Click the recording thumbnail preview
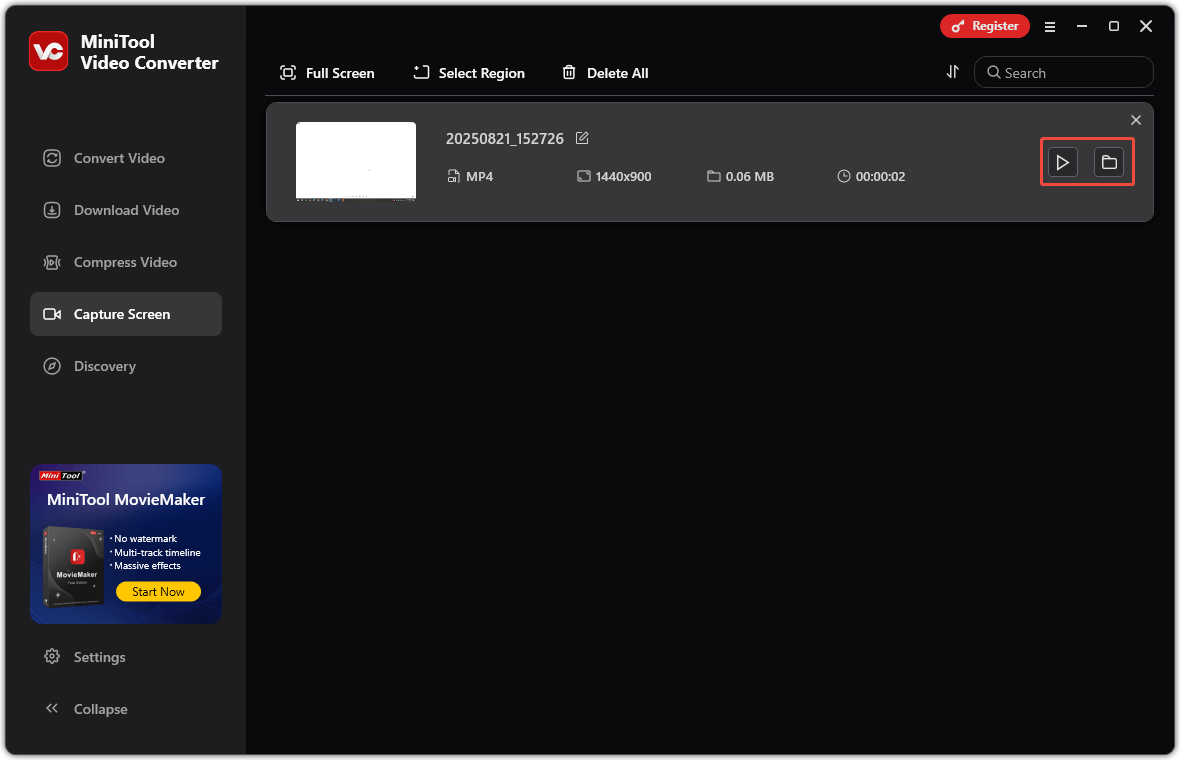Image resolution: width=1180 pixels, height=760 pixels. click(356, 161)
